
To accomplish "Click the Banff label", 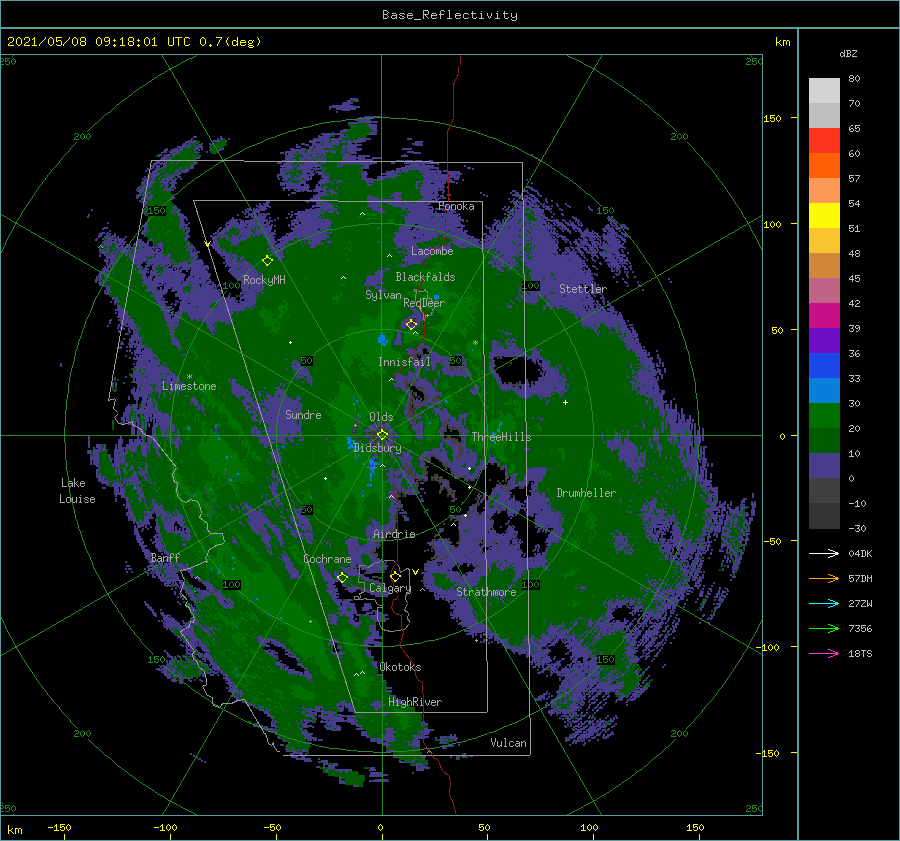I will [165, 558].
